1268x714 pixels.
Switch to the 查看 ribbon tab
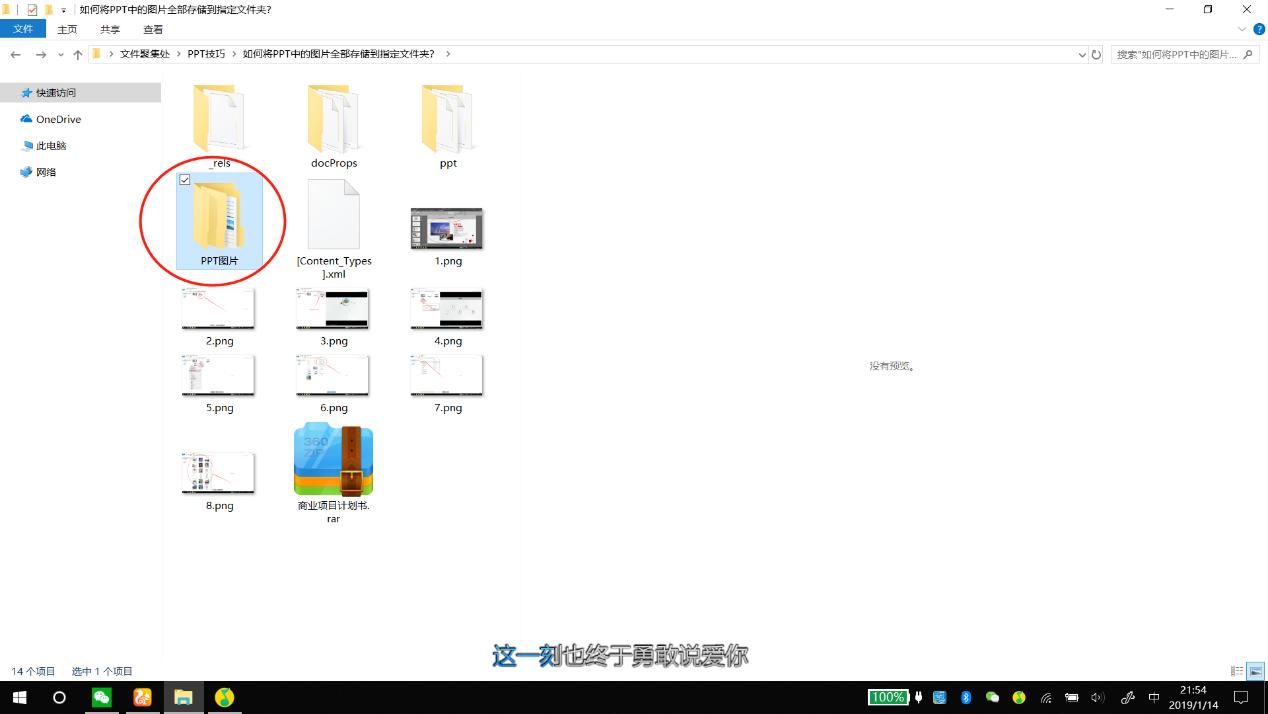coord(152,29)
